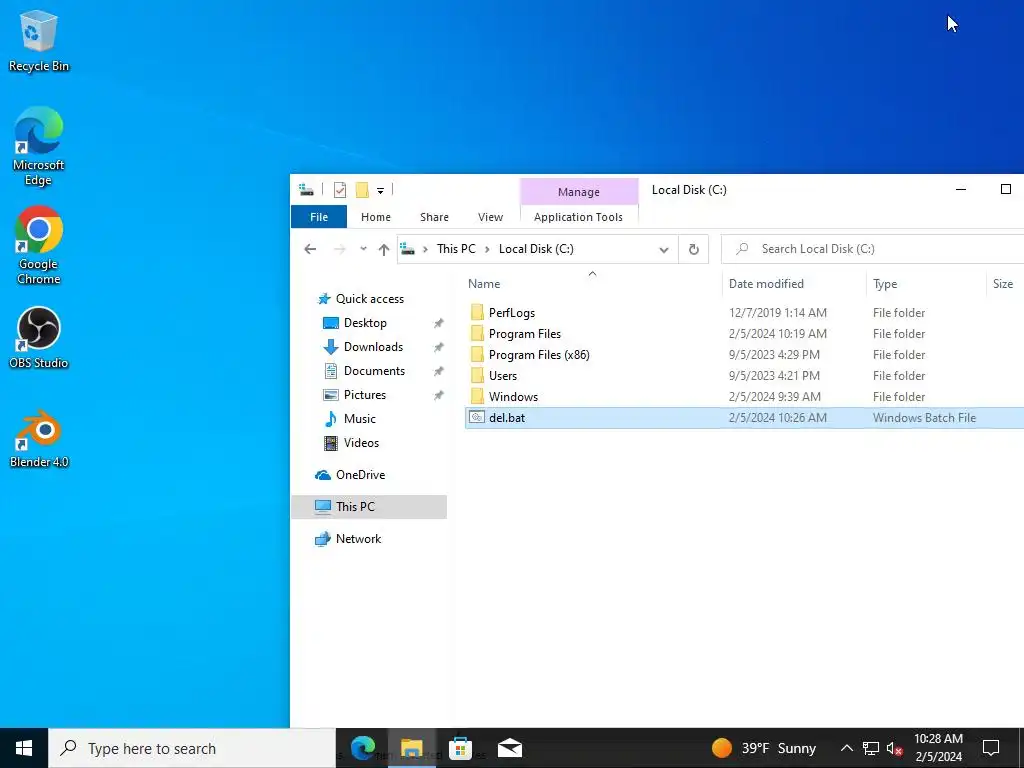Click the drive icon in the title bar
The width and height of the screenshot is (1024, 768).
point(306,190)
